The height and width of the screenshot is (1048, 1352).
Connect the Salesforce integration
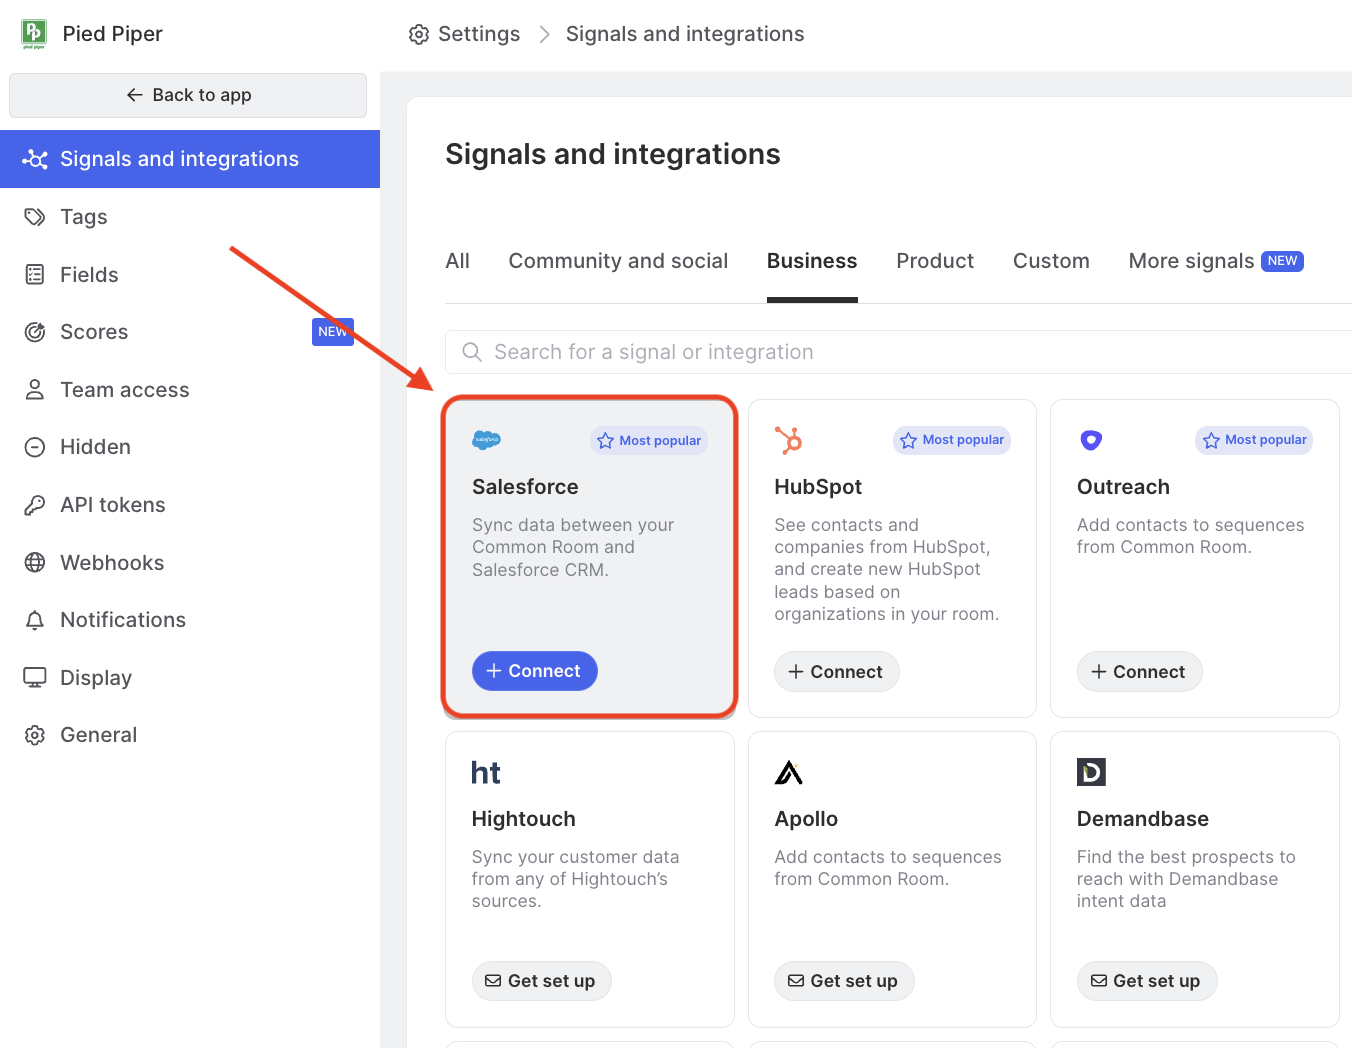[x=535, y=671]
